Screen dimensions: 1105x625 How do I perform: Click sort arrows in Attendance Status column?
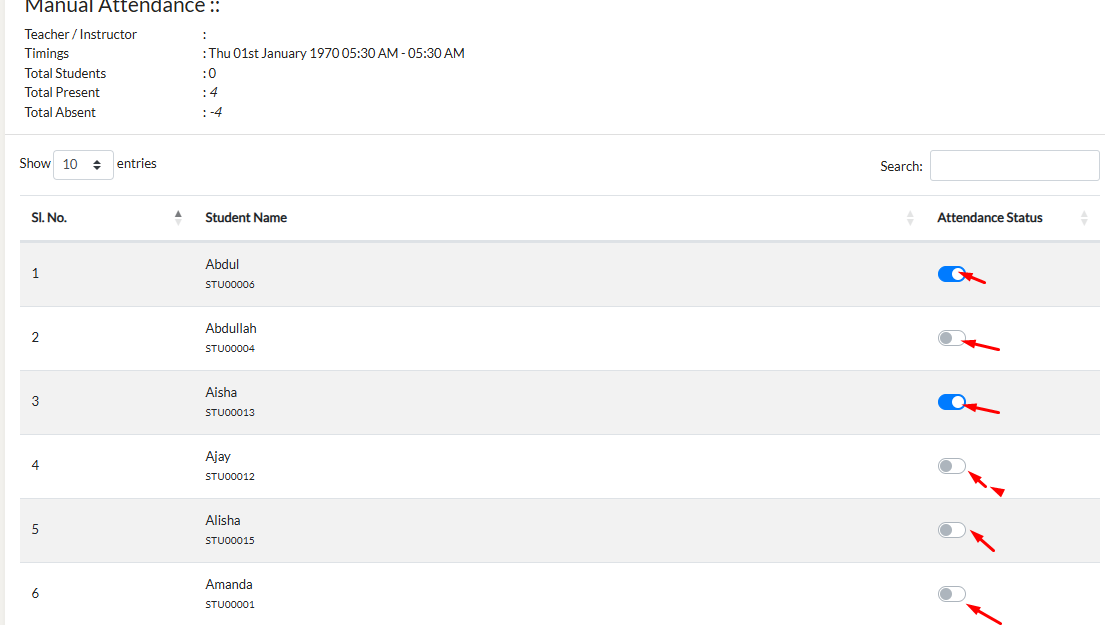[x=1084, y=218]
